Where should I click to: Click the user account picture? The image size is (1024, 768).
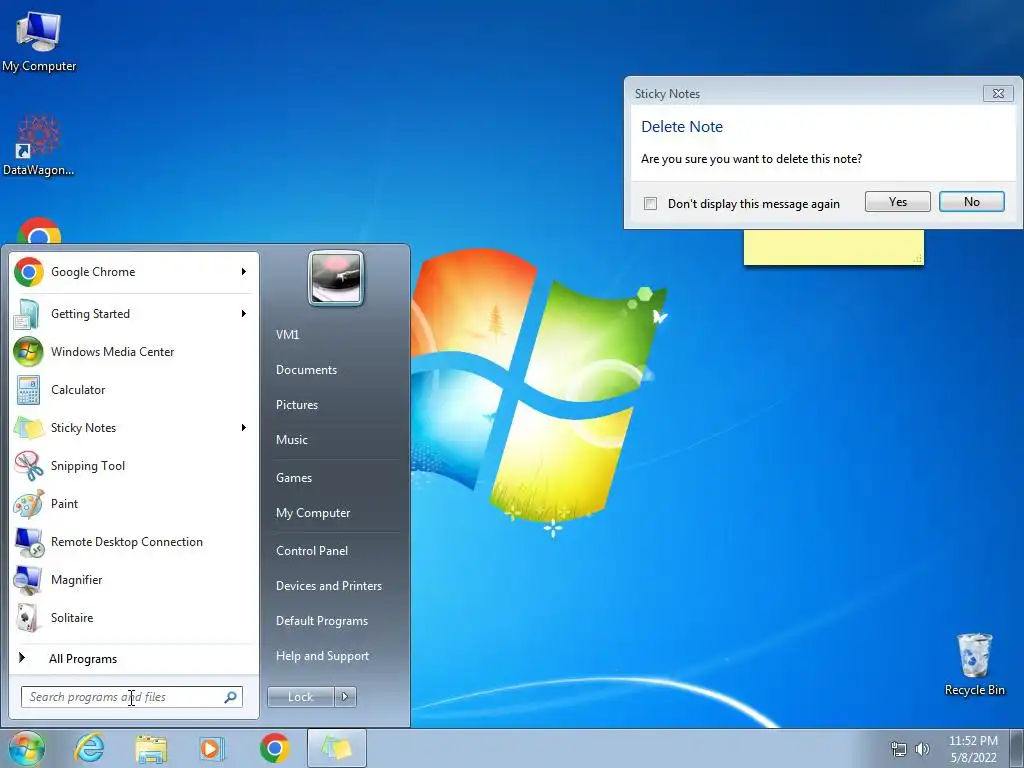tap(336, 278)
